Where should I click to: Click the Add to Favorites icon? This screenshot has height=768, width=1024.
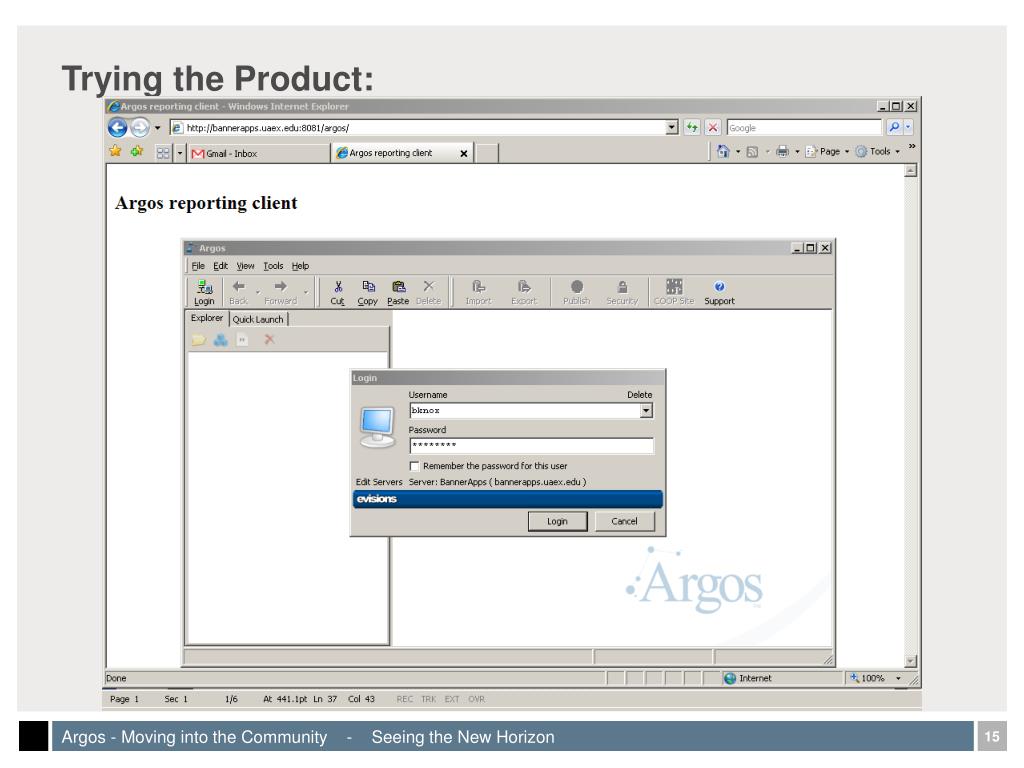(x=136, y=152)
